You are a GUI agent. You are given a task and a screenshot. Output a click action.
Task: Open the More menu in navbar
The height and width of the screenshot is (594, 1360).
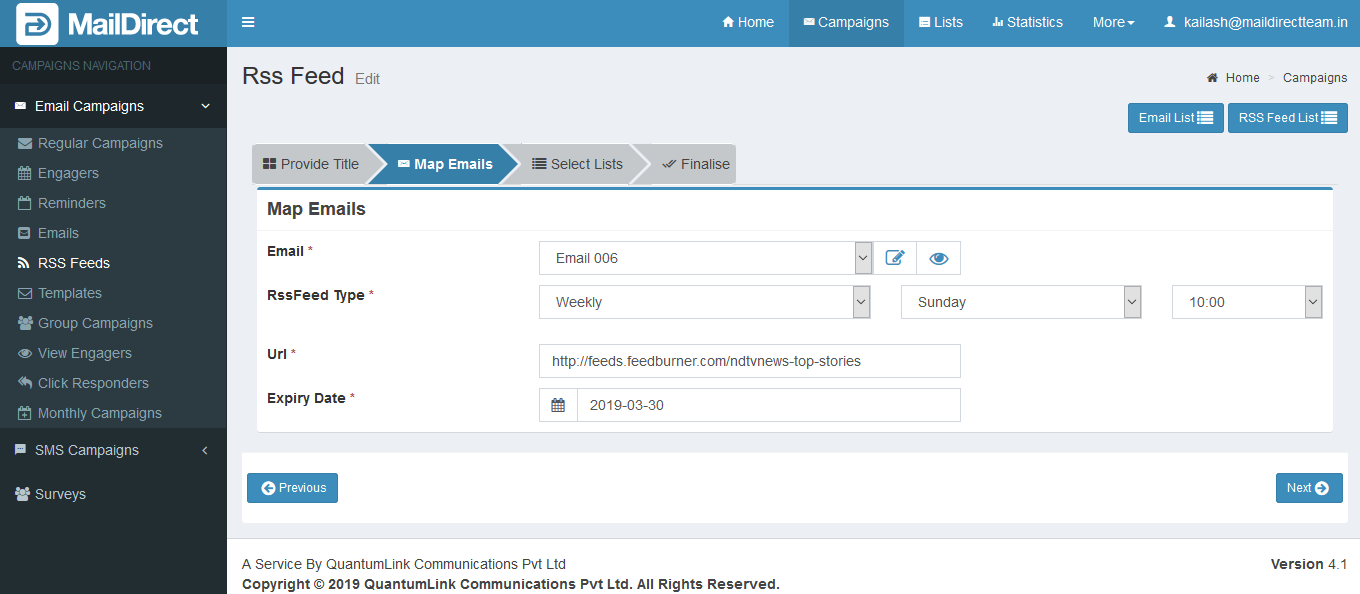(1113, 23)
